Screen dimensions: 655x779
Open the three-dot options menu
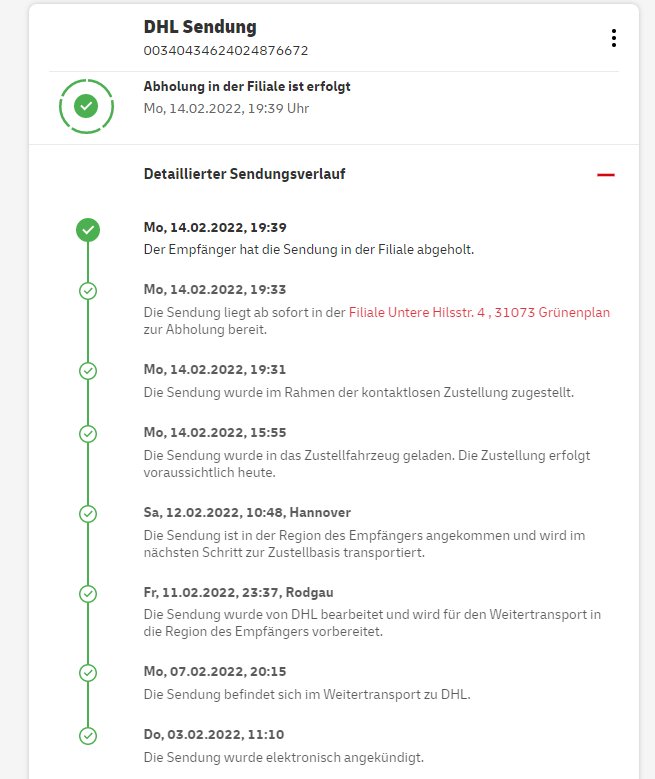(x=613, y=38)
